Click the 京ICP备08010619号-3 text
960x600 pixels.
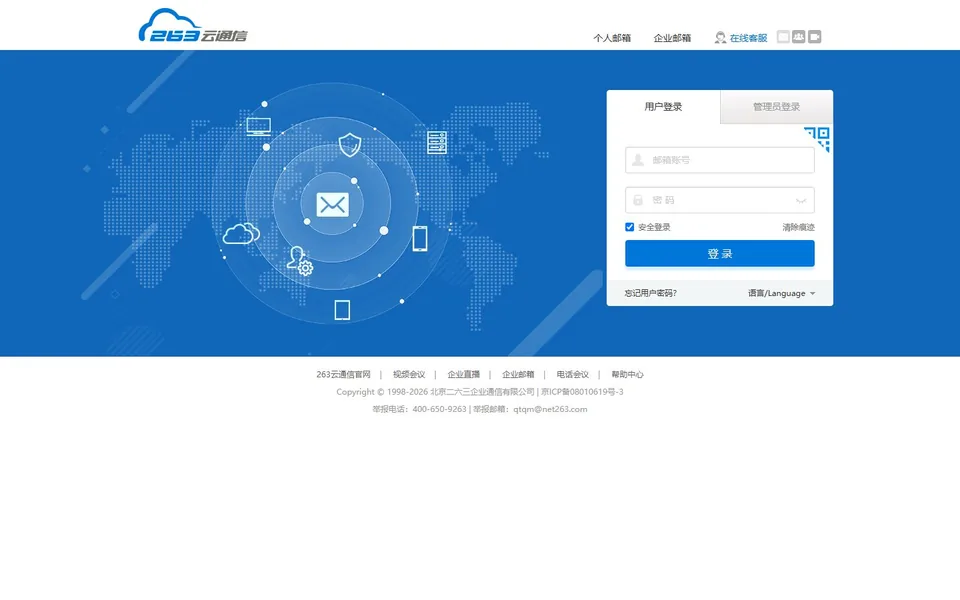click(x=582, y=392)
